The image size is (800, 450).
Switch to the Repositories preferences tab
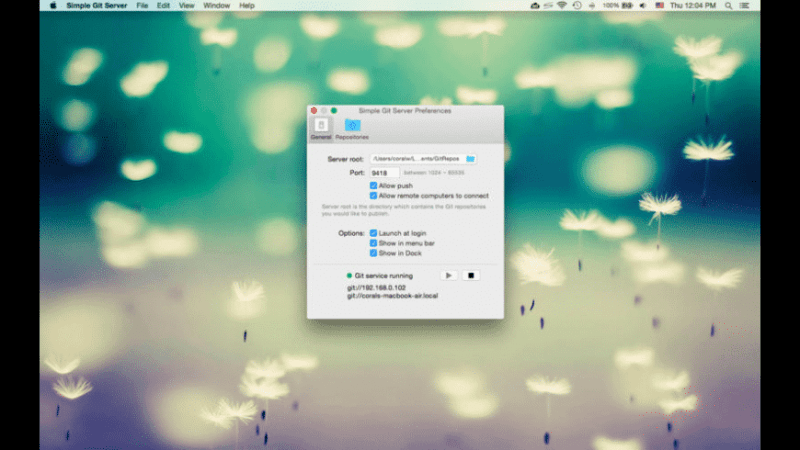[x=352, y=129]
